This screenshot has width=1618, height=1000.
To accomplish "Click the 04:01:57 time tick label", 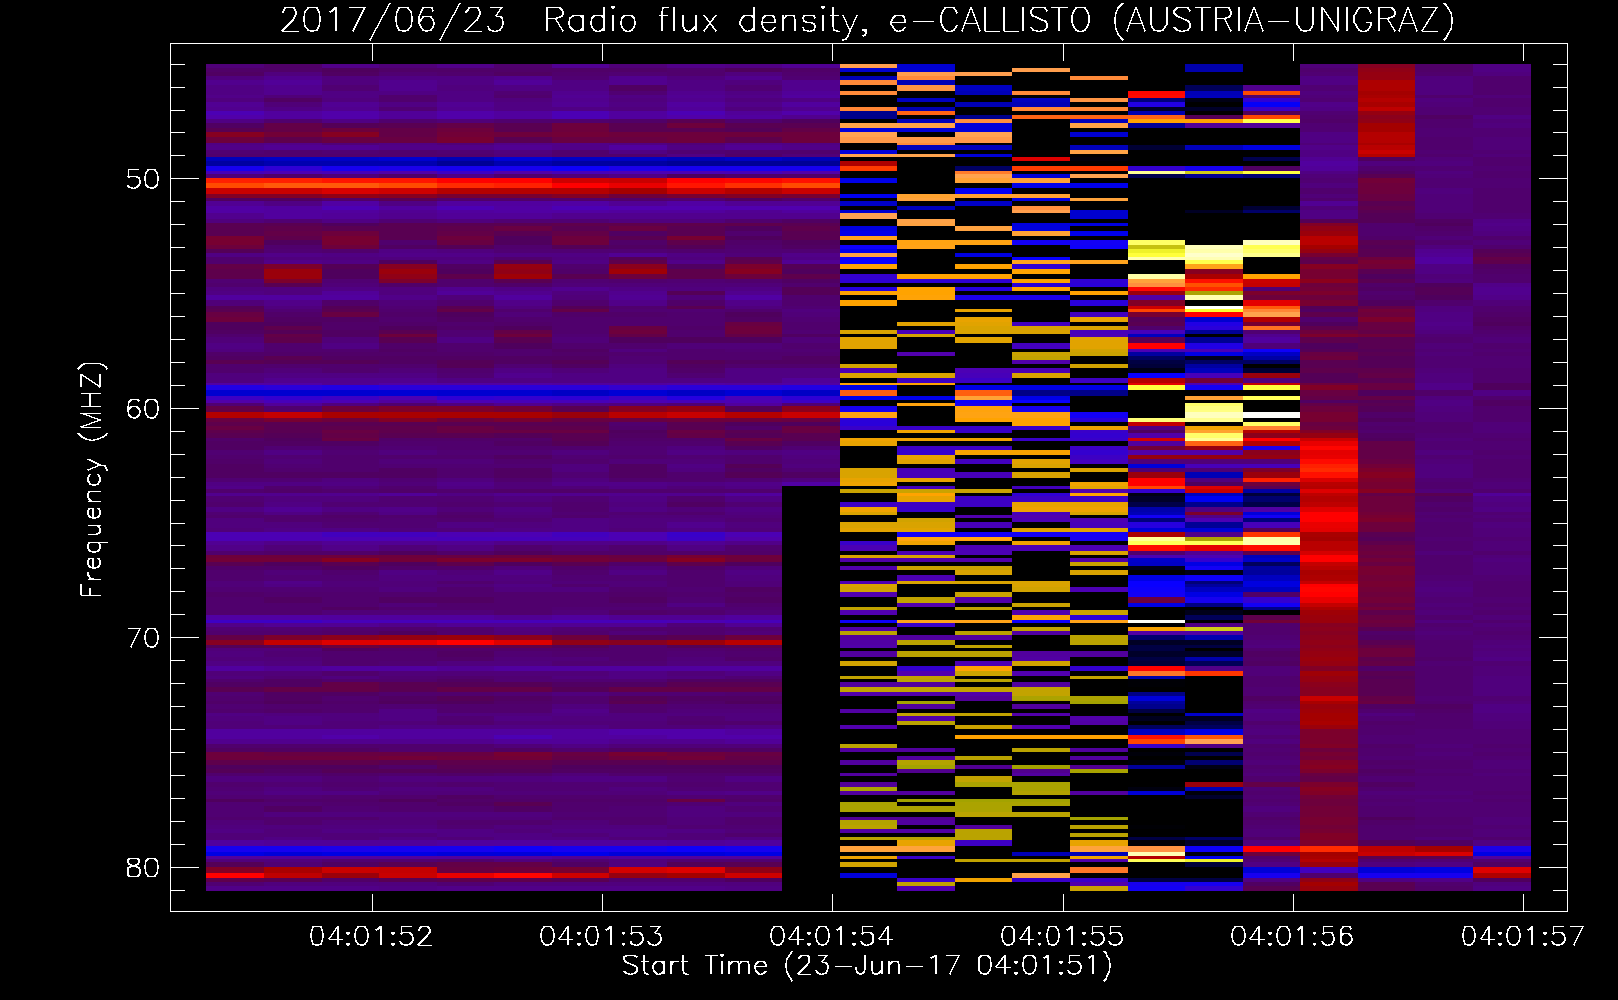I will pyautogui.click(x=1523, y=937).
